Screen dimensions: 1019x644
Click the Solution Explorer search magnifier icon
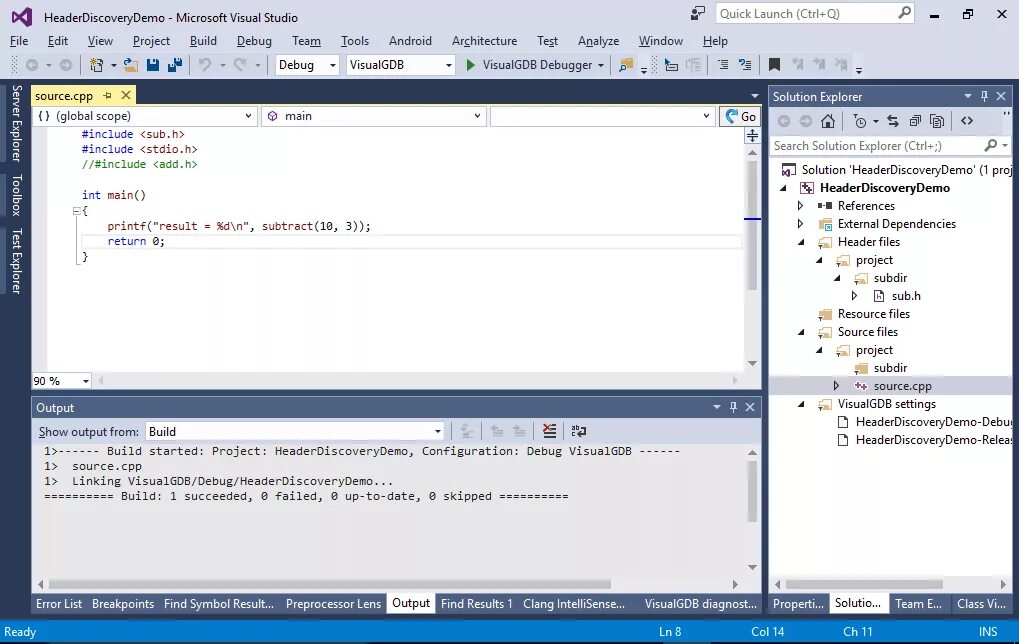[x=990, y=146]
